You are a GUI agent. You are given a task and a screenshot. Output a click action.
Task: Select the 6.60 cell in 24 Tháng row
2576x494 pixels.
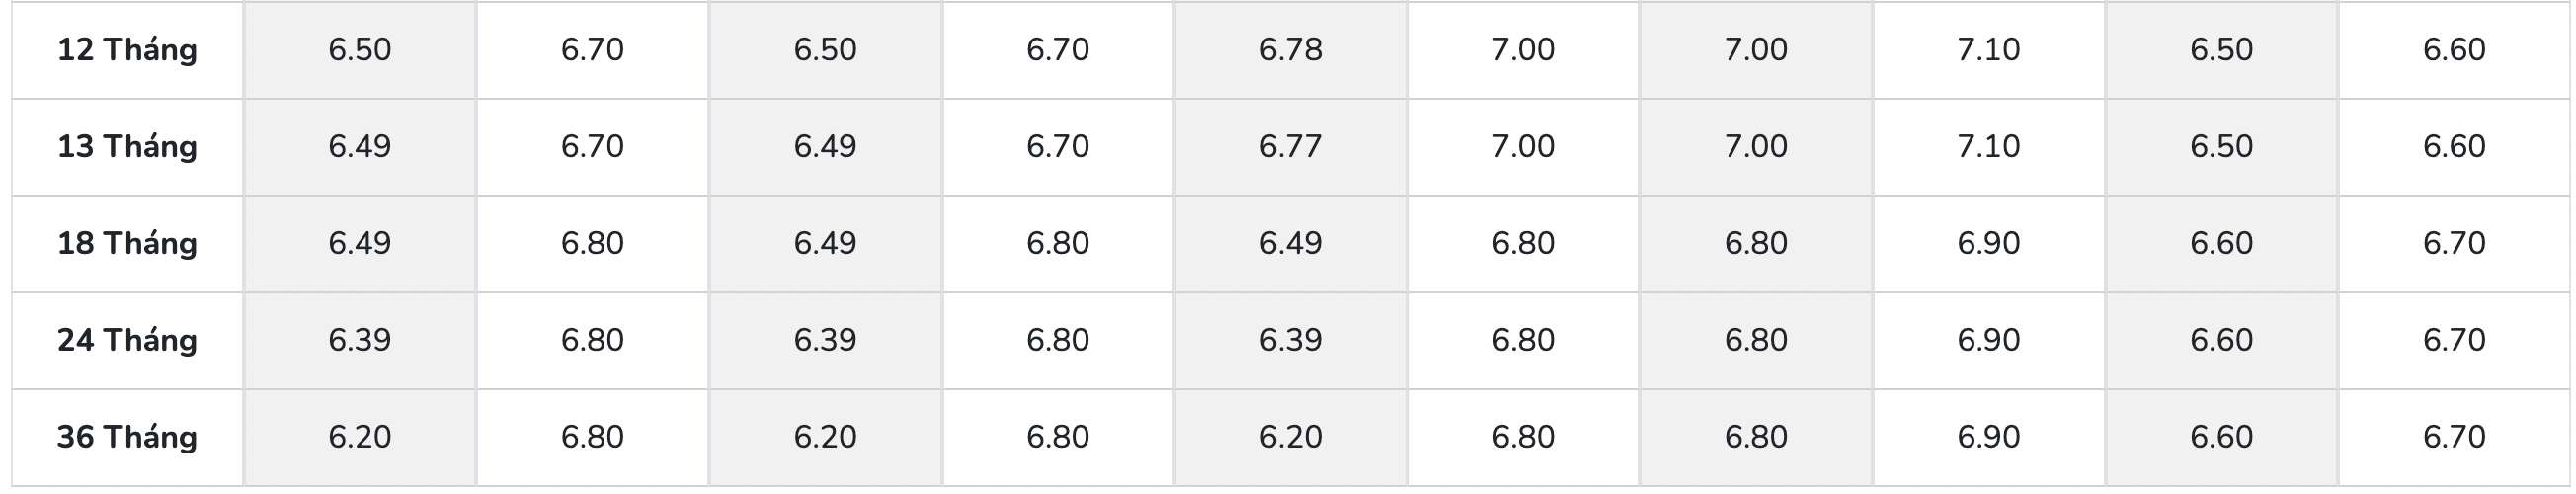pyautogui.click(x=2221, y=340)
